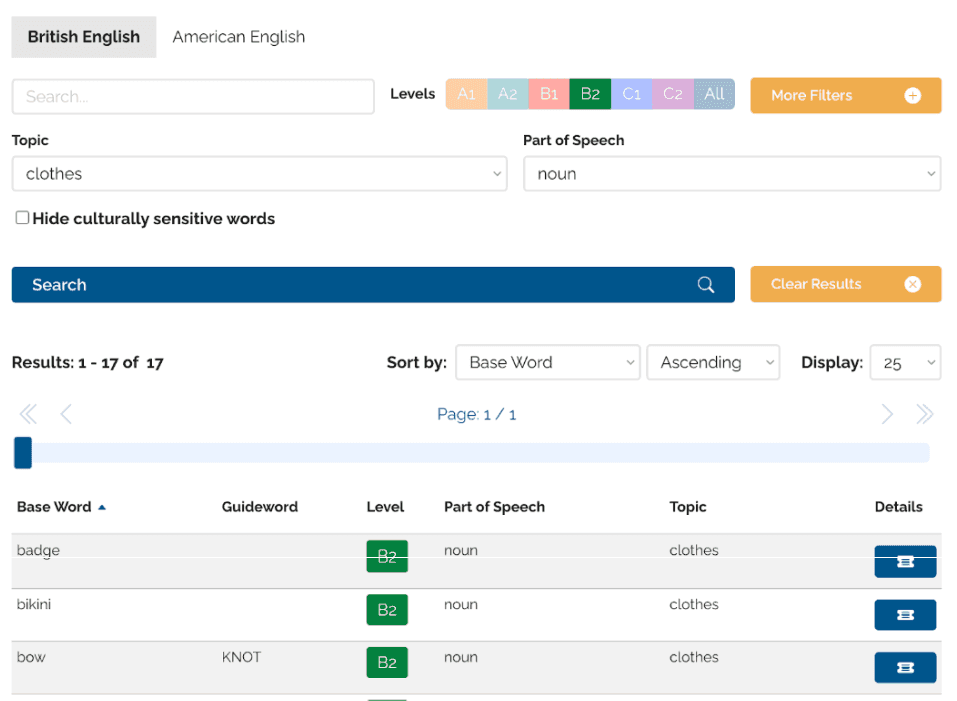Select the British English tab
The image size is (957, 701).
pos(84,37)
